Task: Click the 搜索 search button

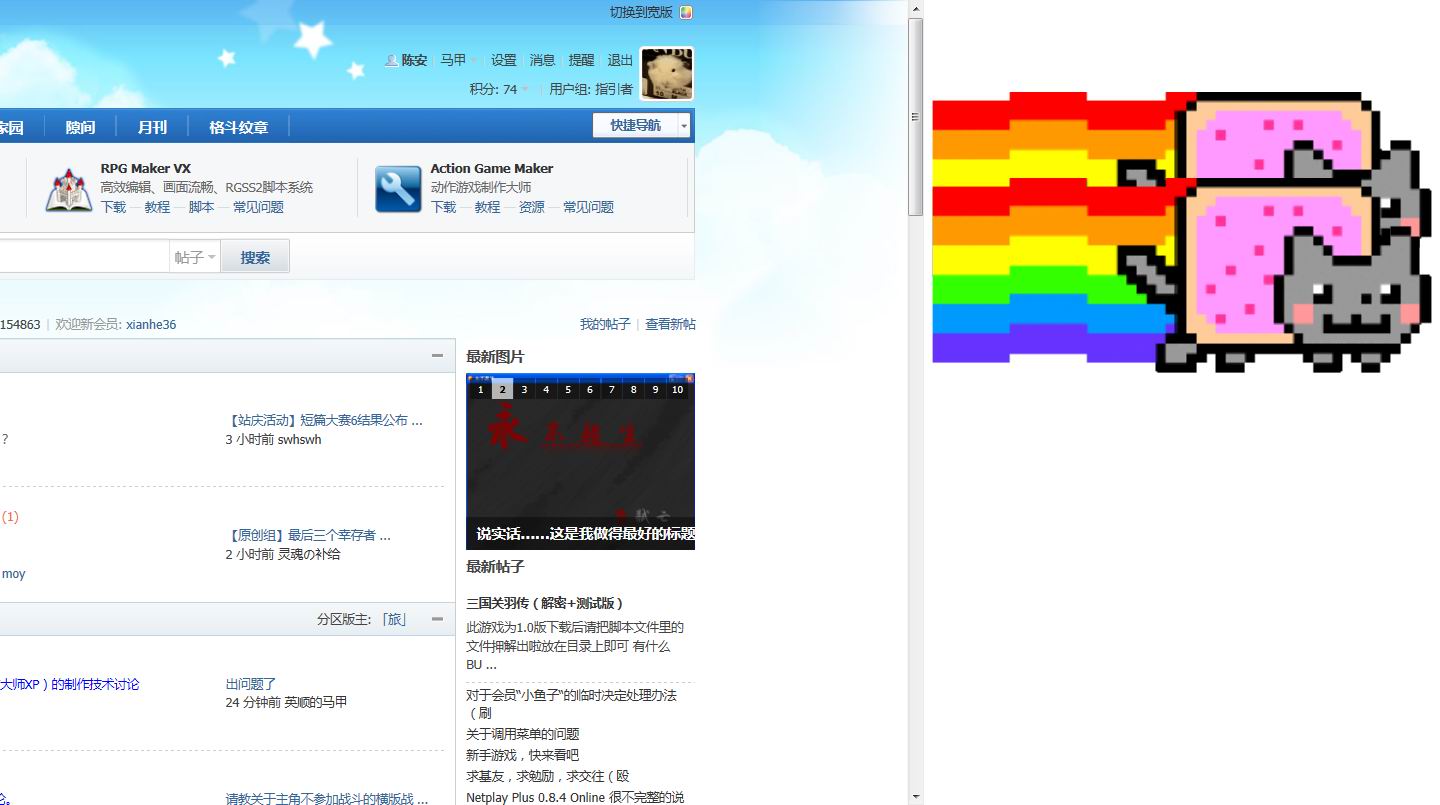Action: [255, 257]
